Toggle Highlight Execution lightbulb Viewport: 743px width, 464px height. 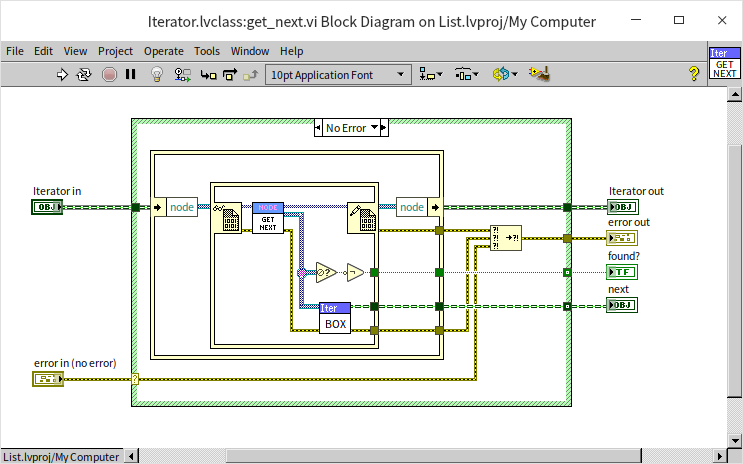point(157,74)
